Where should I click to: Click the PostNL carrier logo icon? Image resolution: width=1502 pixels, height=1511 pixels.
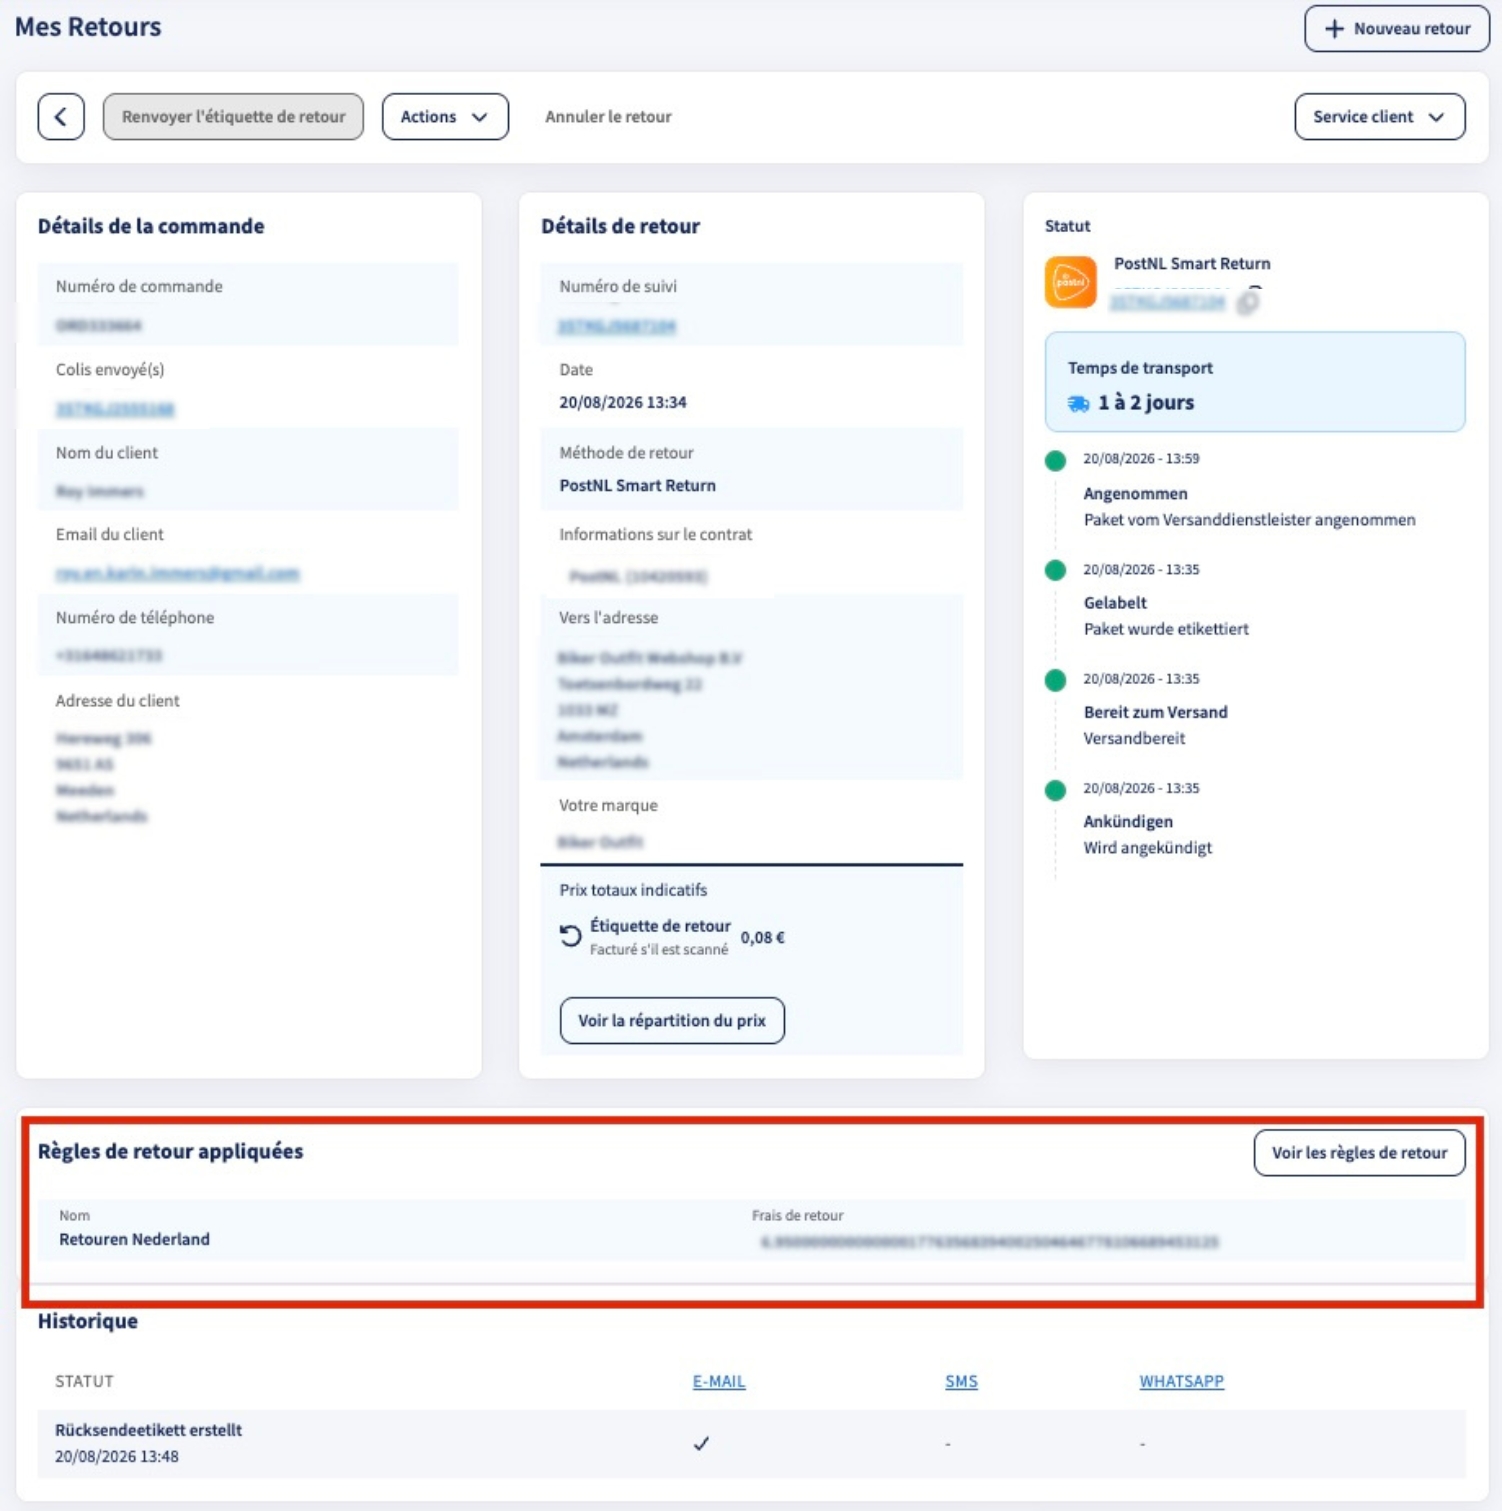click(x=1070, y=282)
